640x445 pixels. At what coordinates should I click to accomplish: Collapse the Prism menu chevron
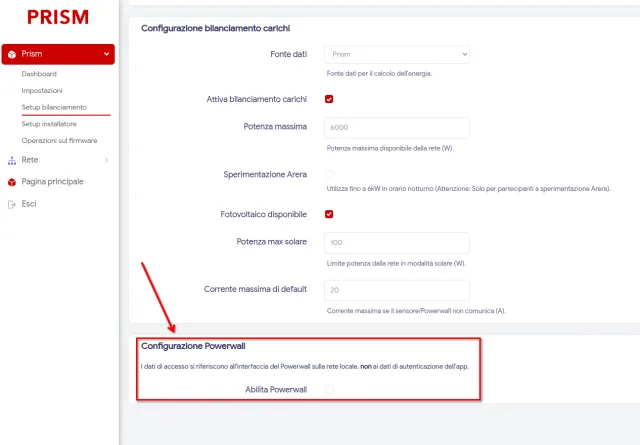(x=106, y=54)
